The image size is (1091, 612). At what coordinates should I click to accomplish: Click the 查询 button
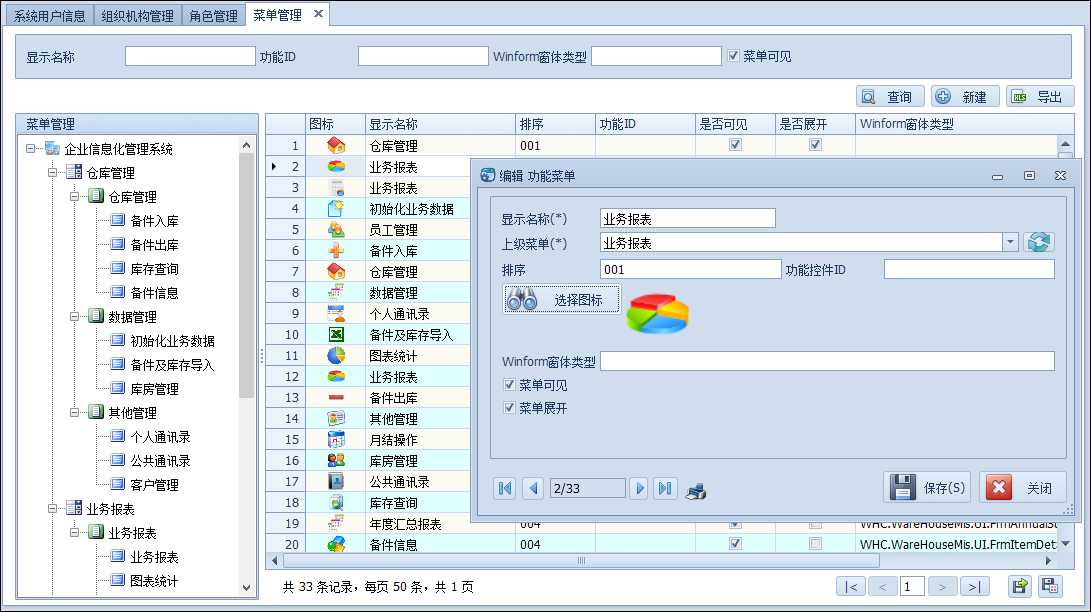point(890,97)
